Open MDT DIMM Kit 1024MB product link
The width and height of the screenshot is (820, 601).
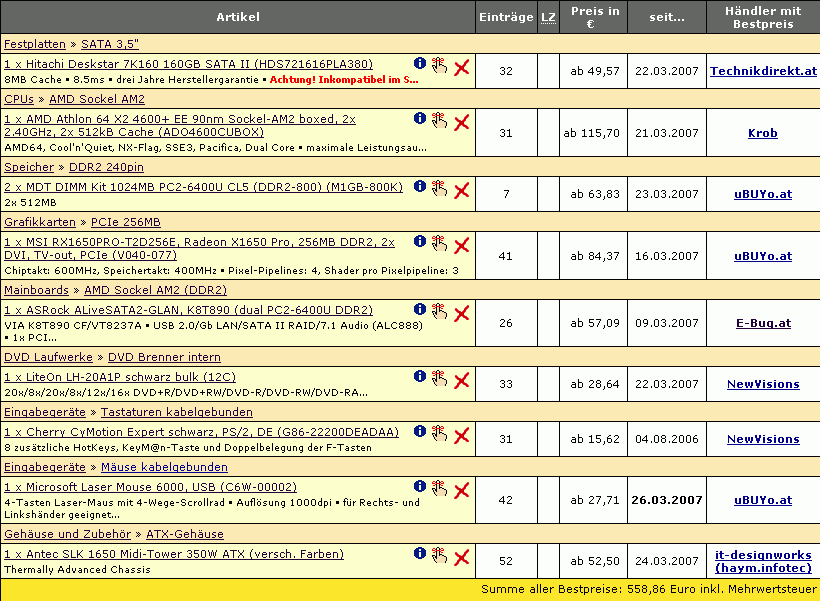click(203, 187)
